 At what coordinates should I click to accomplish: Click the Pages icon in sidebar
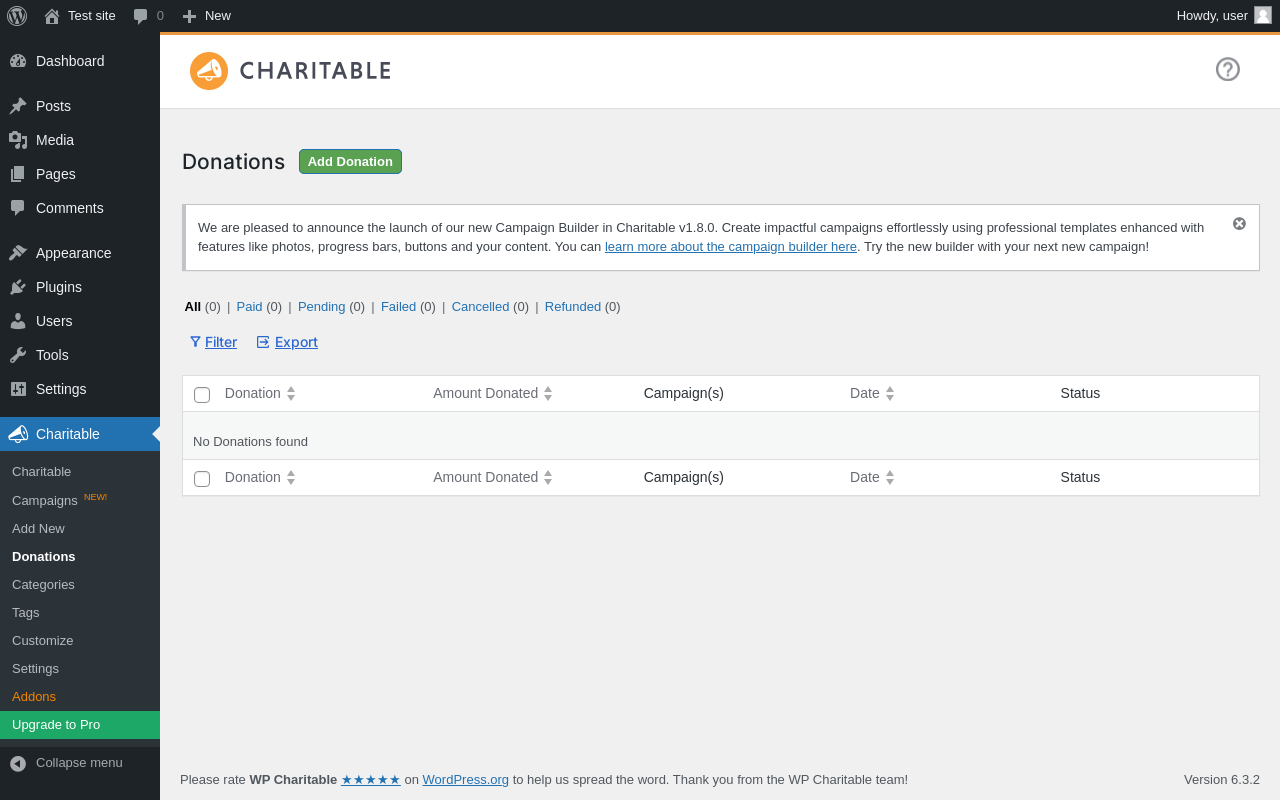coord(18,174)
